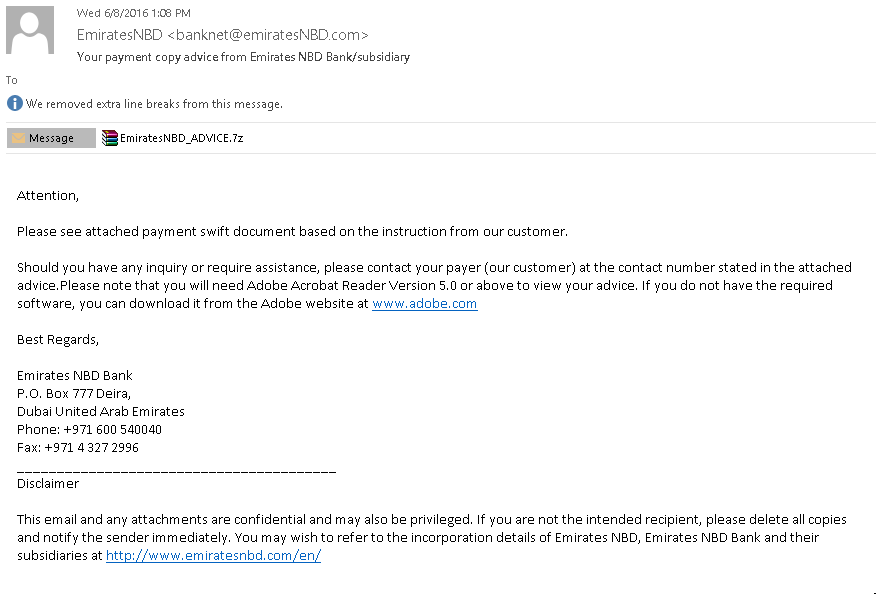The height and width of the screenshot is (601, 876).
Task: Open the www.adobe.com link
Action: point(425,304)
